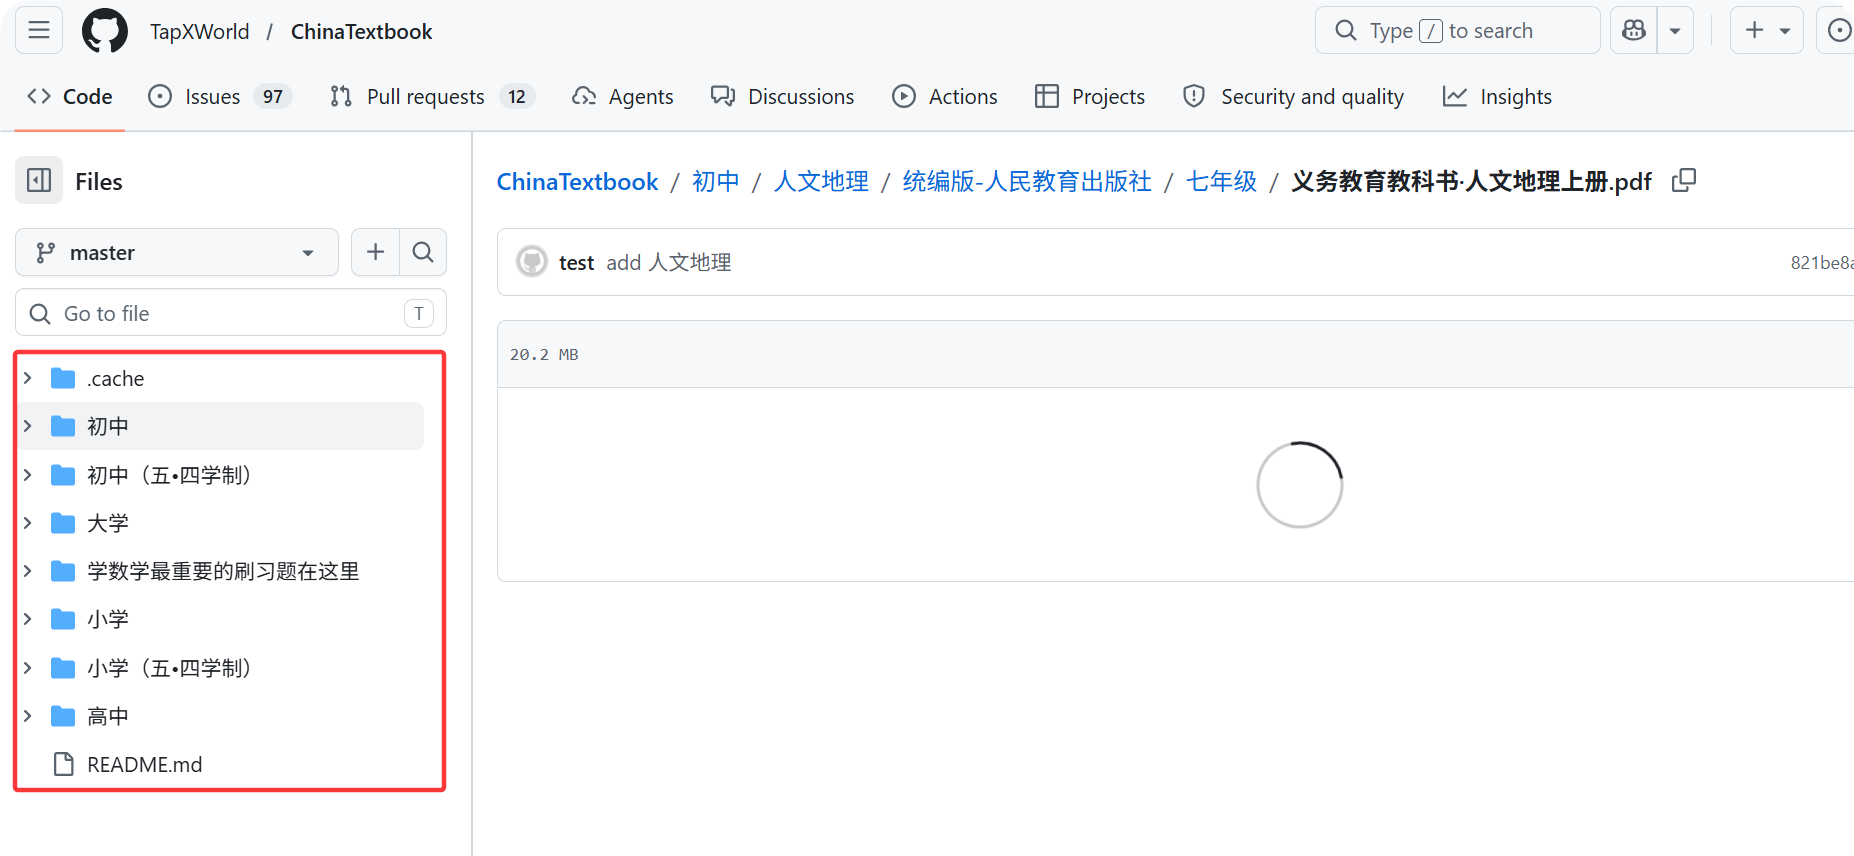
Task: Expand the 大学 folder chevron
Action: pos(28,522)
